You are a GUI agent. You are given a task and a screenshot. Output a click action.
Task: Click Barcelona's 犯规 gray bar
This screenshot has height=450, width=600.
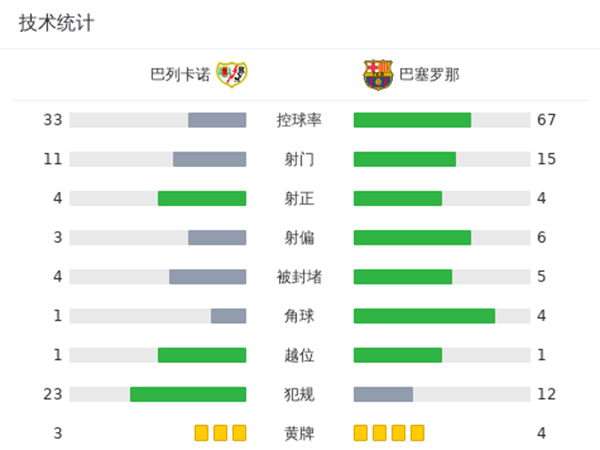(383, 394)
